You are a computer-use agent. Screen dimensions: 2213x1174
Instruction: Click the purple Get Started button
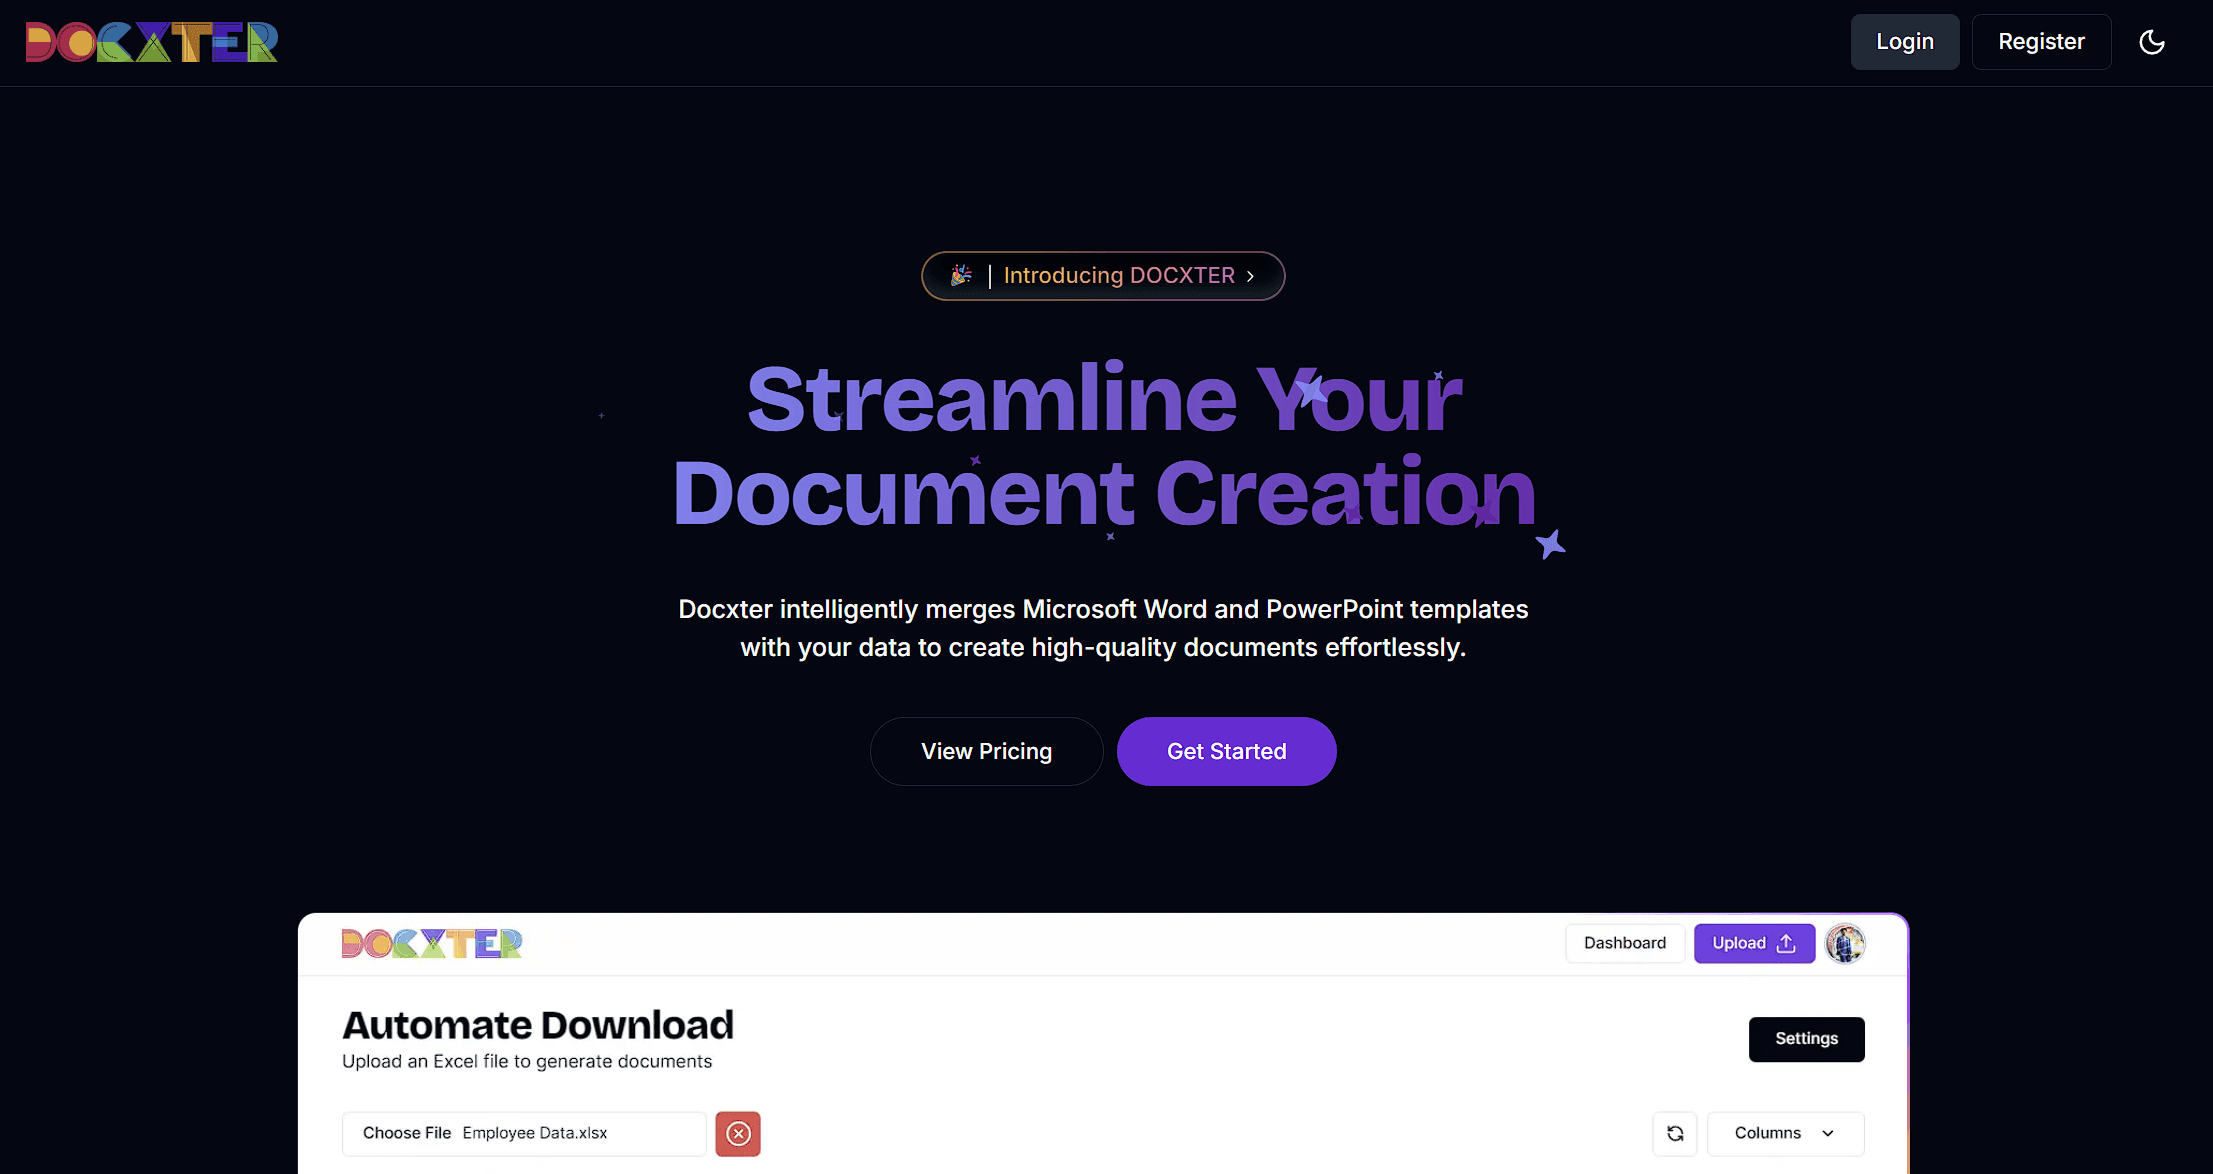[x=1226, y=751]
